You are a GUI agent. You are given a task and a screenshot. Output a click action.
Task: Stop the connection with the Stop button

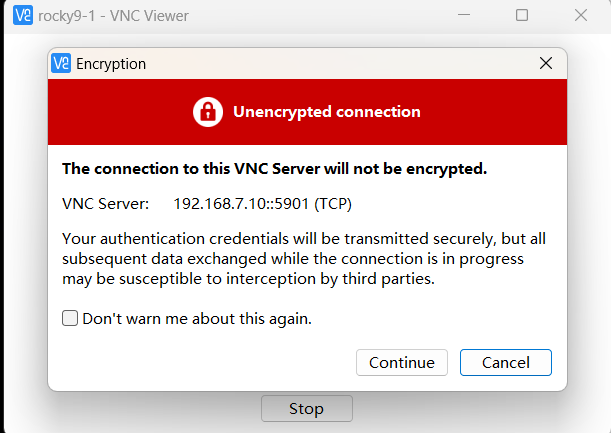(x=306, y=408)
